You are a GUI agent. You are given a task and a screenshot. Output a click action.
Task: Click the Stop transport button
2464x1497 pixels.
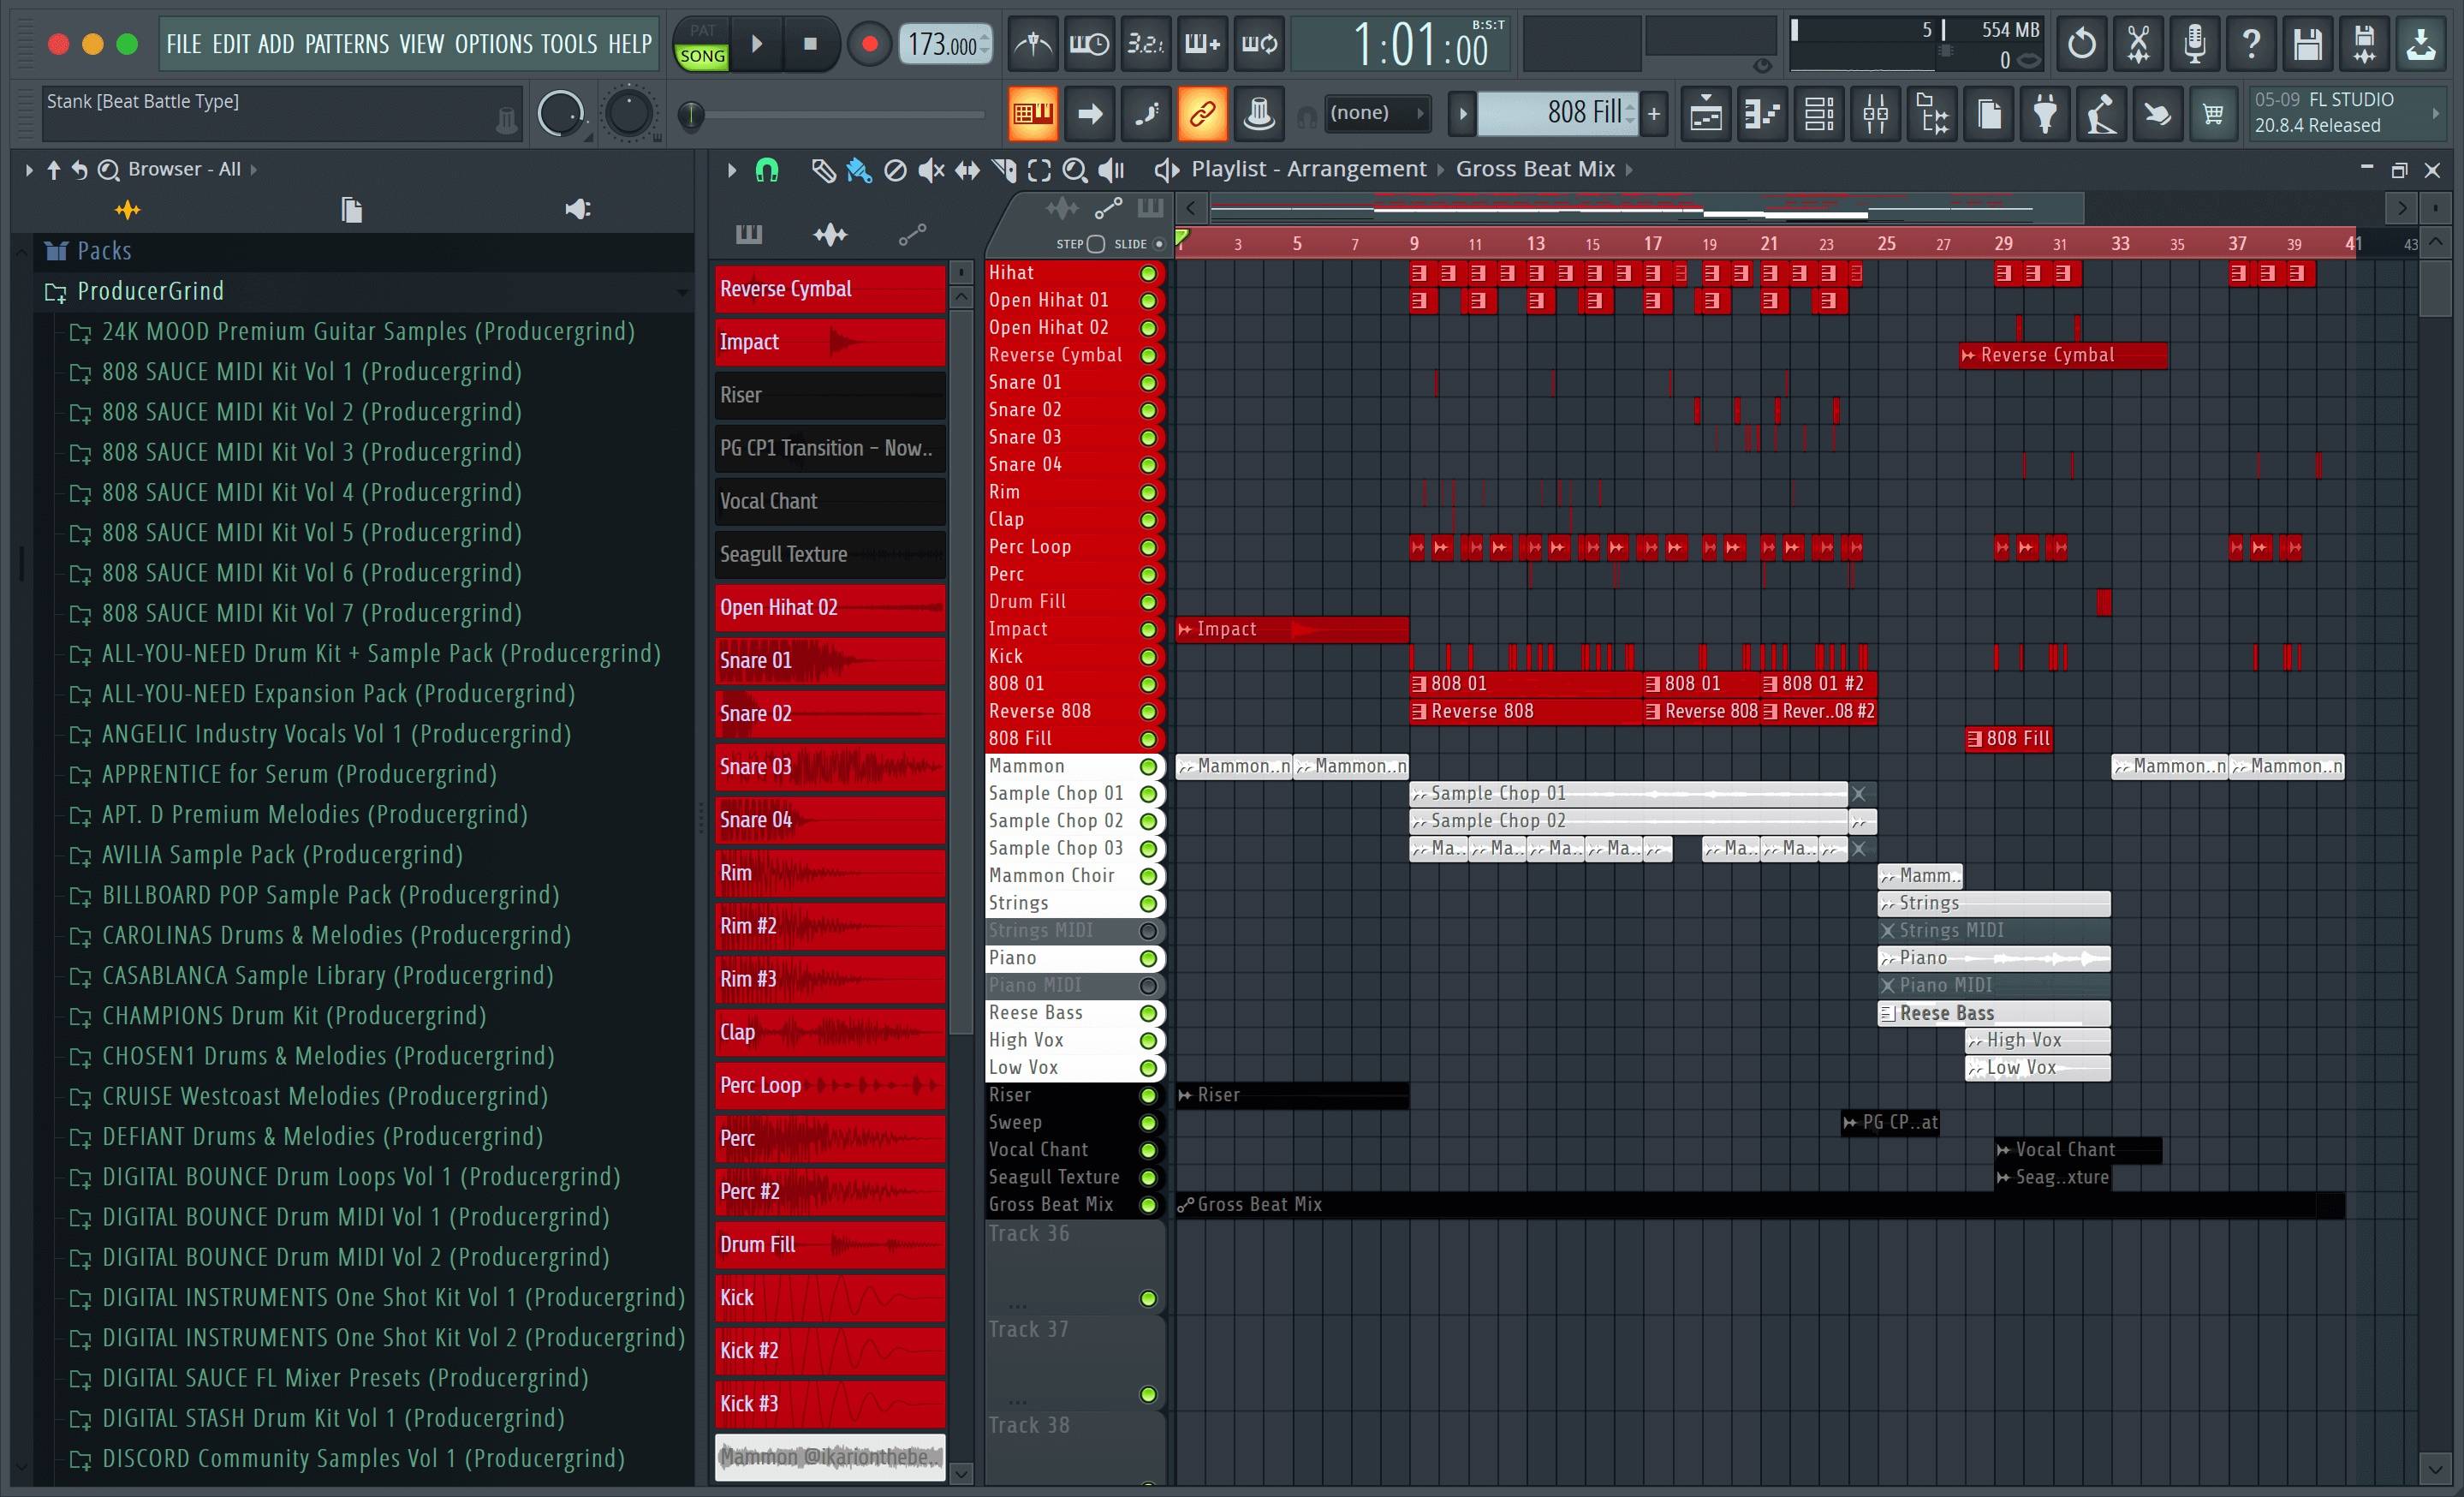coord(811,44)
